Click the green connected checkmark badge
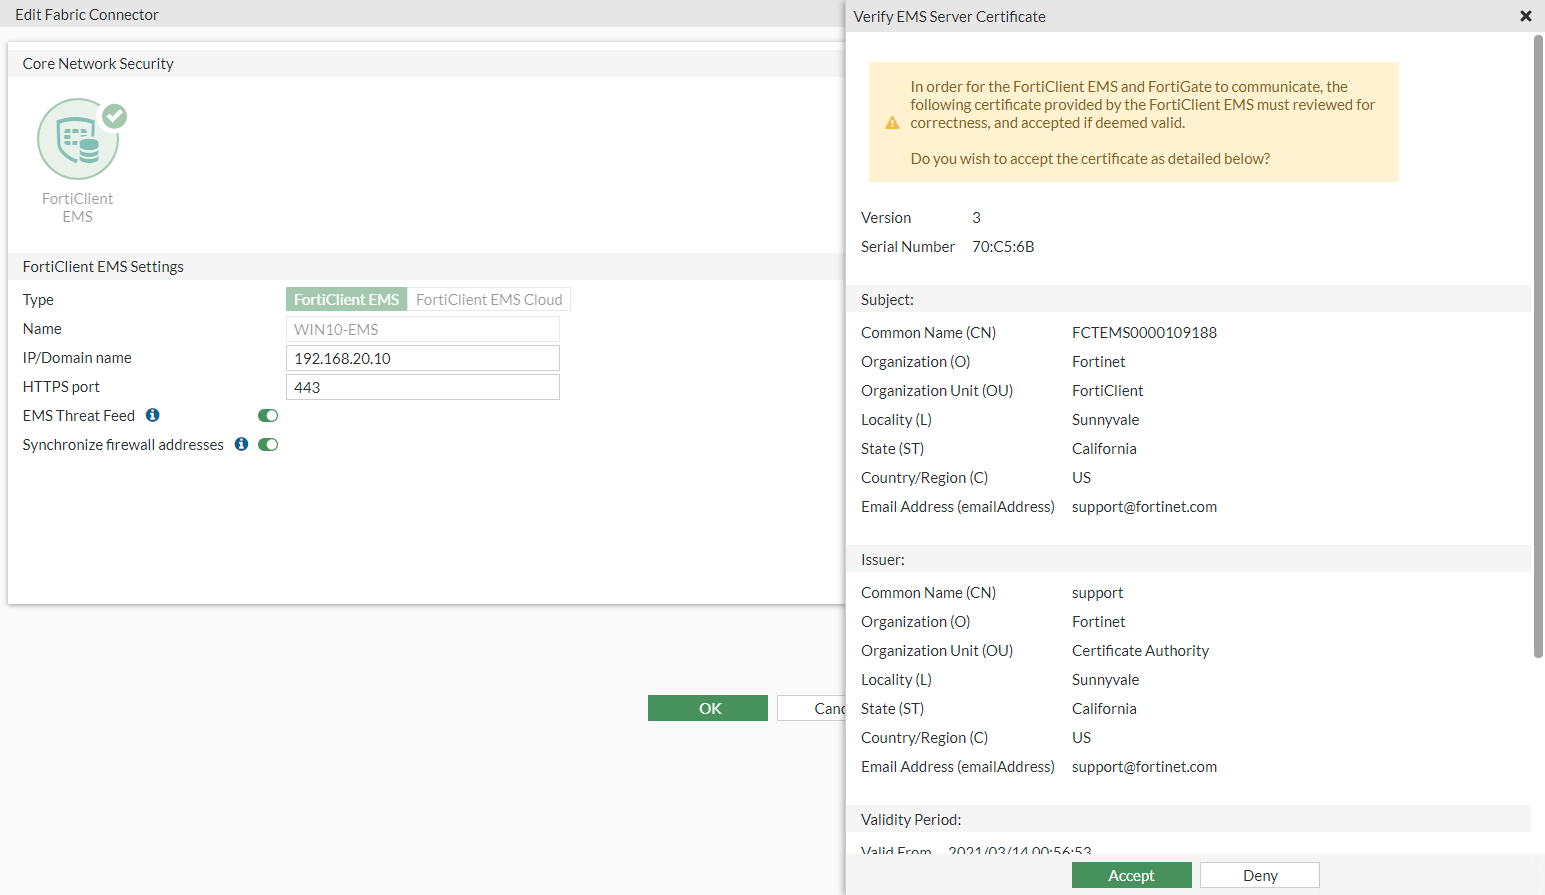1545x895 pixels. click(x=115, y=116)
